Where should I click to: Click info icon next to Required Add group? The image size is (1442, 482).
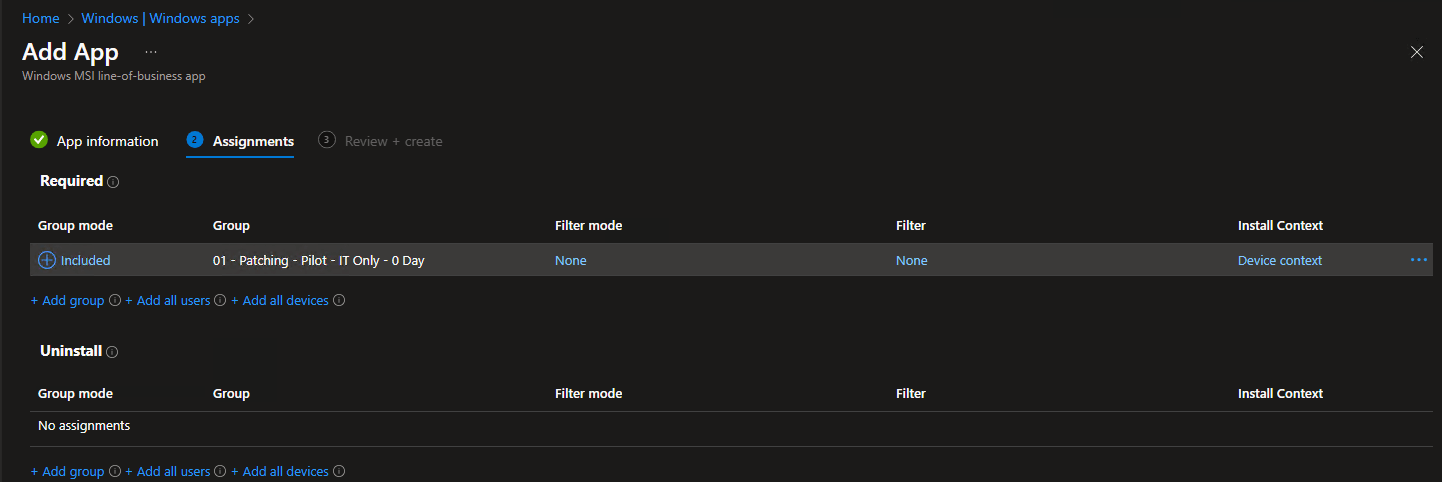click(115, 300)
